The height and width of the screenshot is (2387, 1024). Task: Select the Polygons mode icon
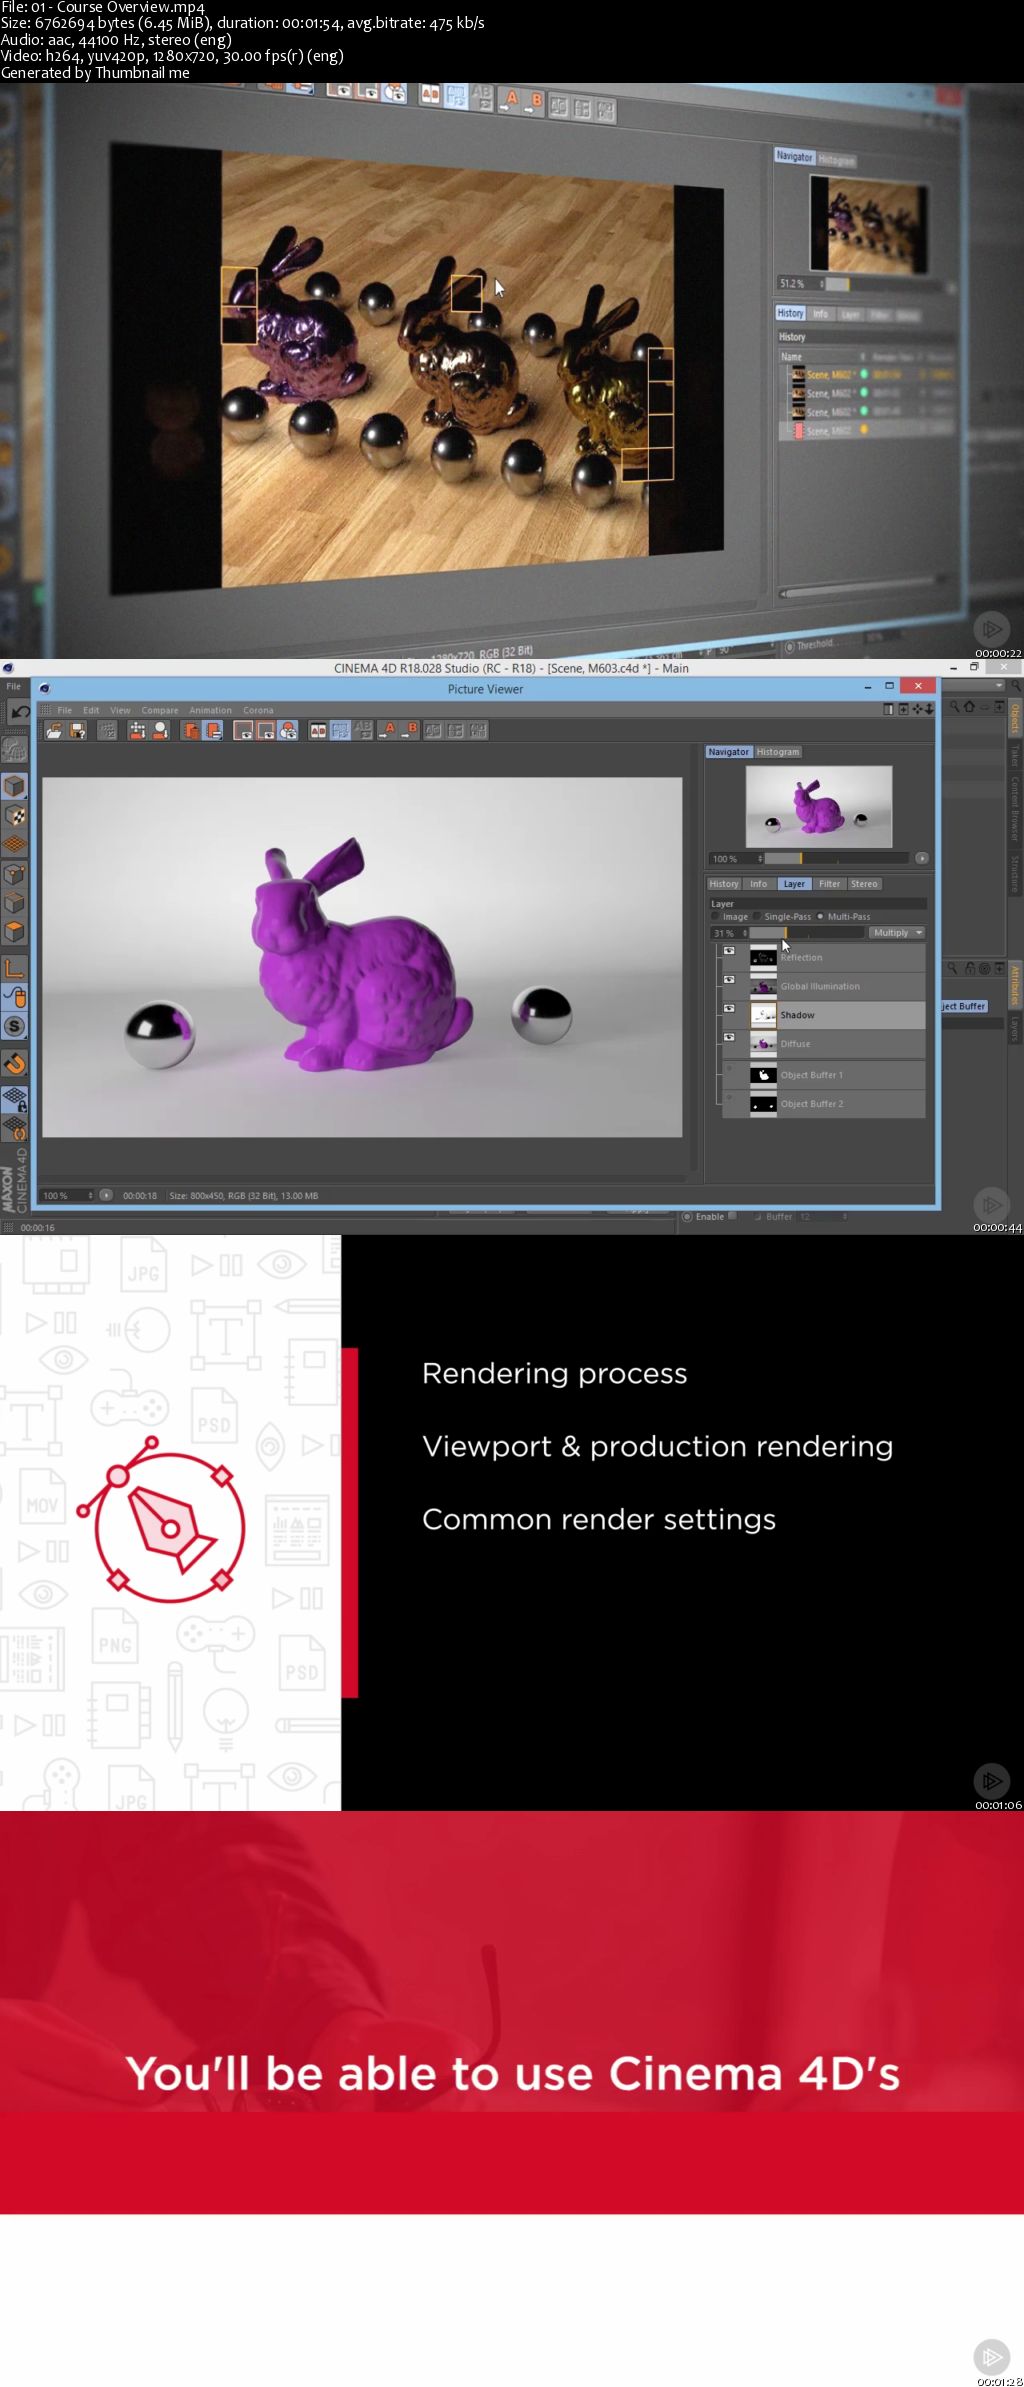[x=14, y=932]
